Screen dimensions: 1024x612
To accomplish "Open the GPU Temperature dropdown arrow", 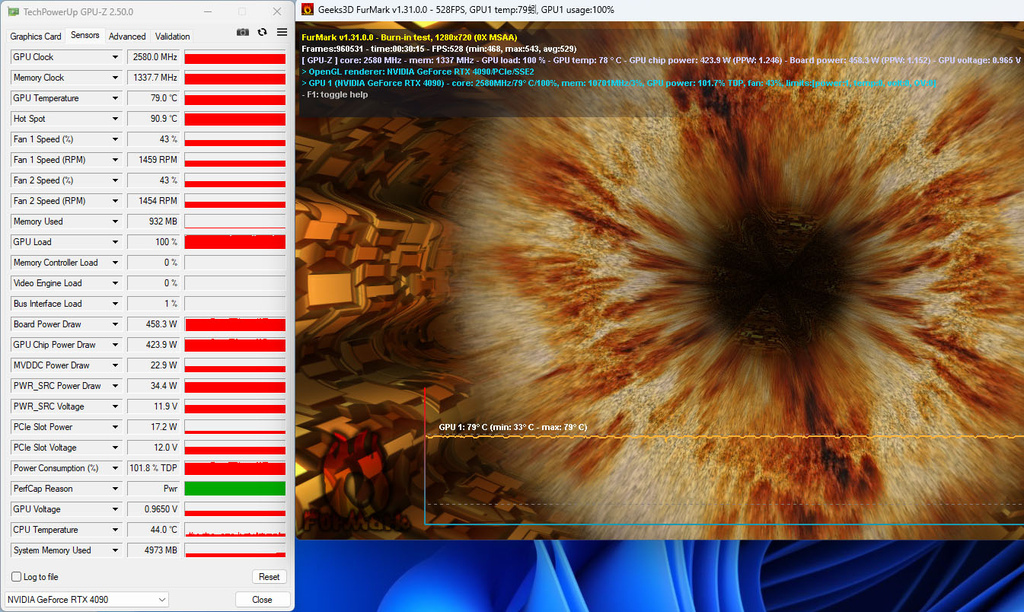I will tap(115, 98).
